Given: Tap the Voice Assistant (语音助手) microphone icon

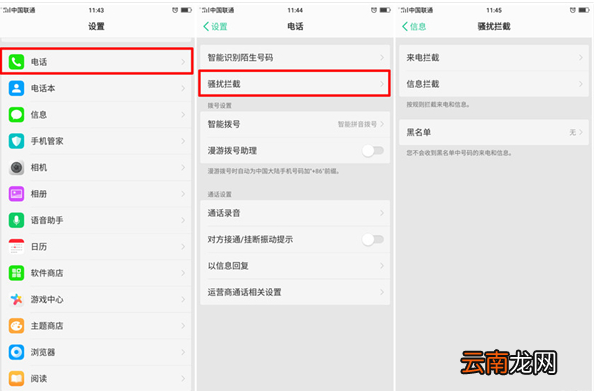Looking at the screenshot, I should (16, 220).
